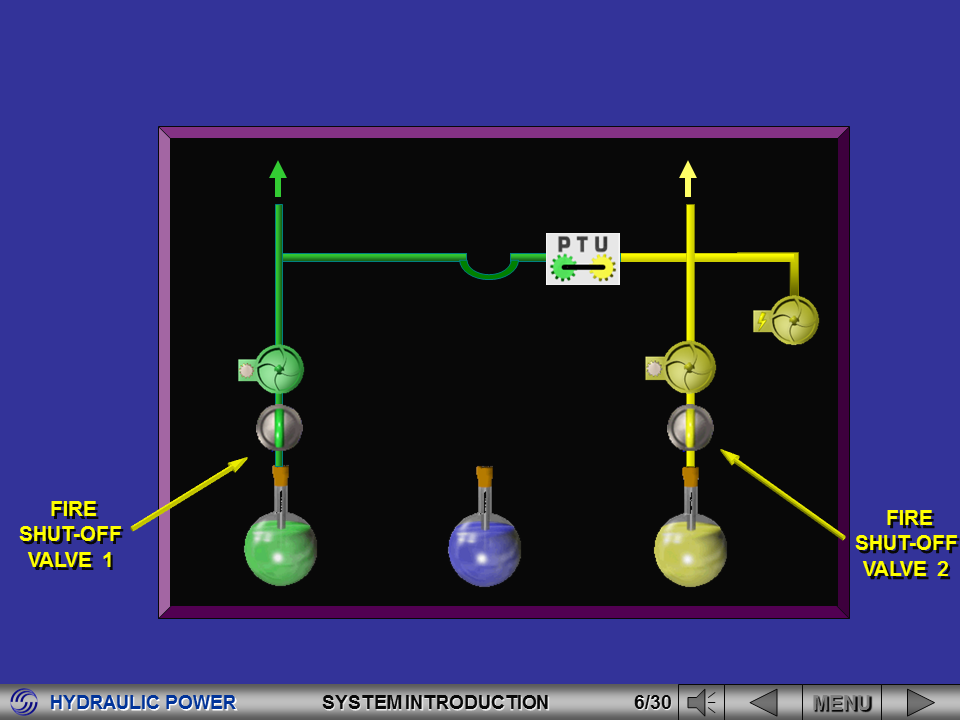Image resolution: width=960 pixels, height=720 pixels.
Task: Select the yellow hydraulic reservoir
Action: coord(690,550)
